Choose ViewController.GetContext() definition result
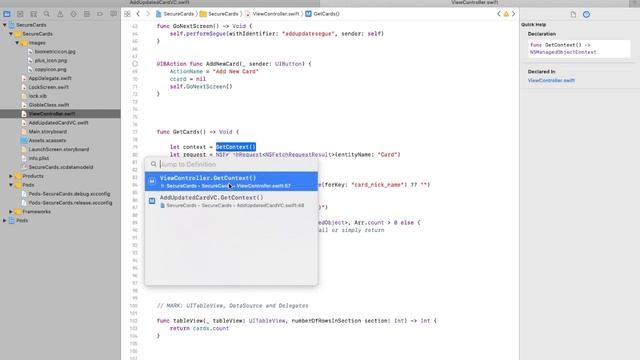This screenshot has height=360, width=640. pos(231,181)
